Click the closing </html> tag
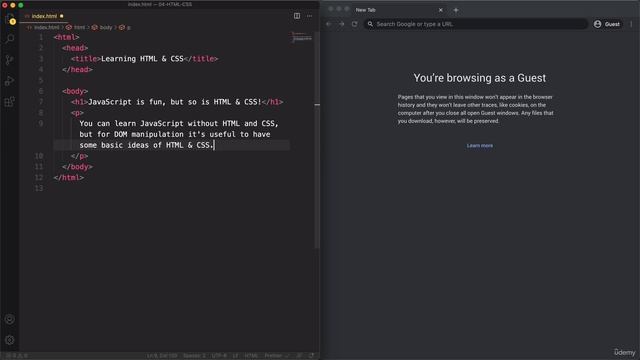Screen dimensions: 640x360 [x=69, y=178]
